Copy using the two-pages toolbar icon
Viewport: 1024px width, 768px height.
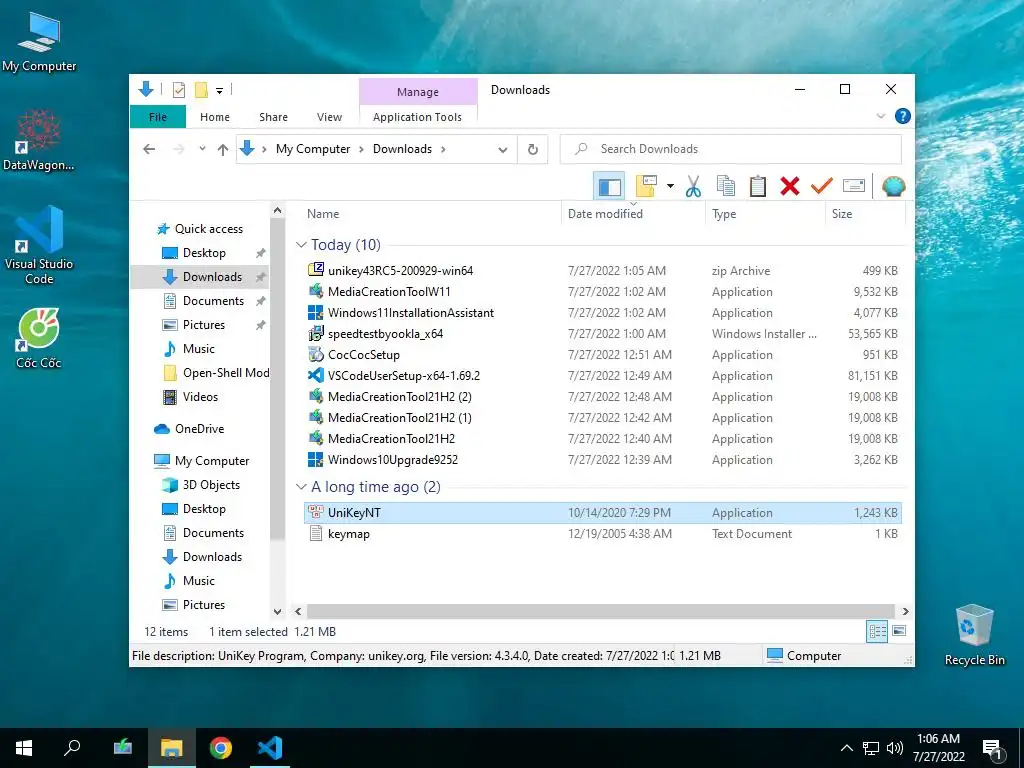click(x=726, y=186)
